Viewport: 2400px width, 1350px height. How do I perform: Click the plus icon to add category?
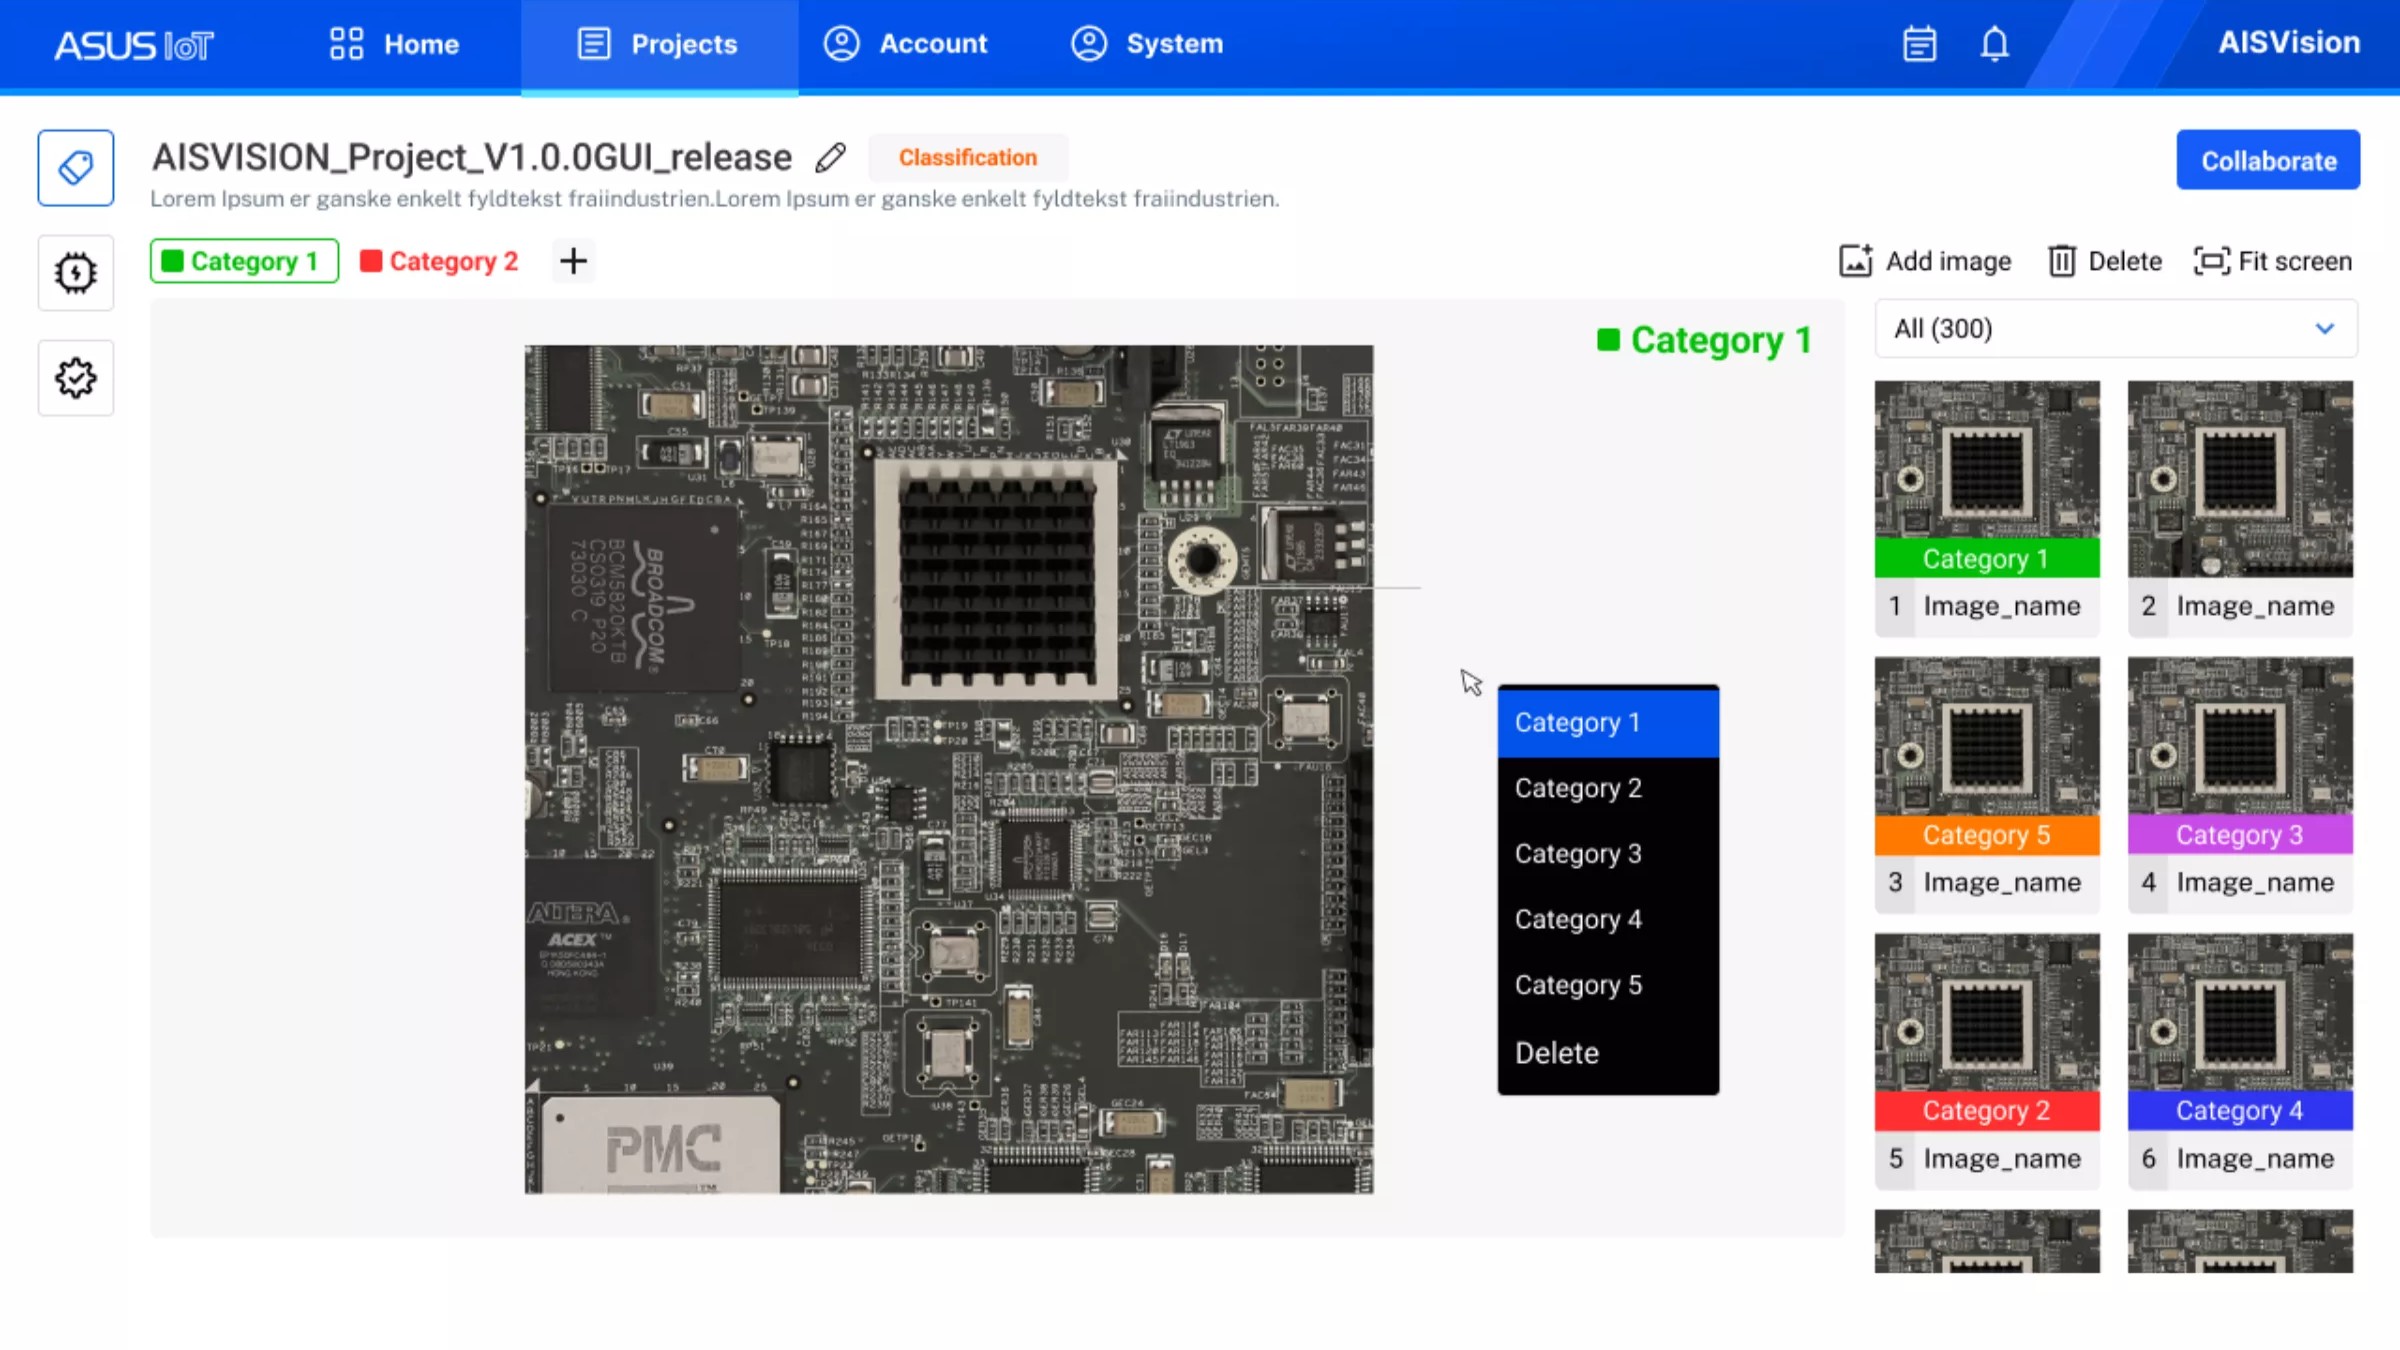573,261
